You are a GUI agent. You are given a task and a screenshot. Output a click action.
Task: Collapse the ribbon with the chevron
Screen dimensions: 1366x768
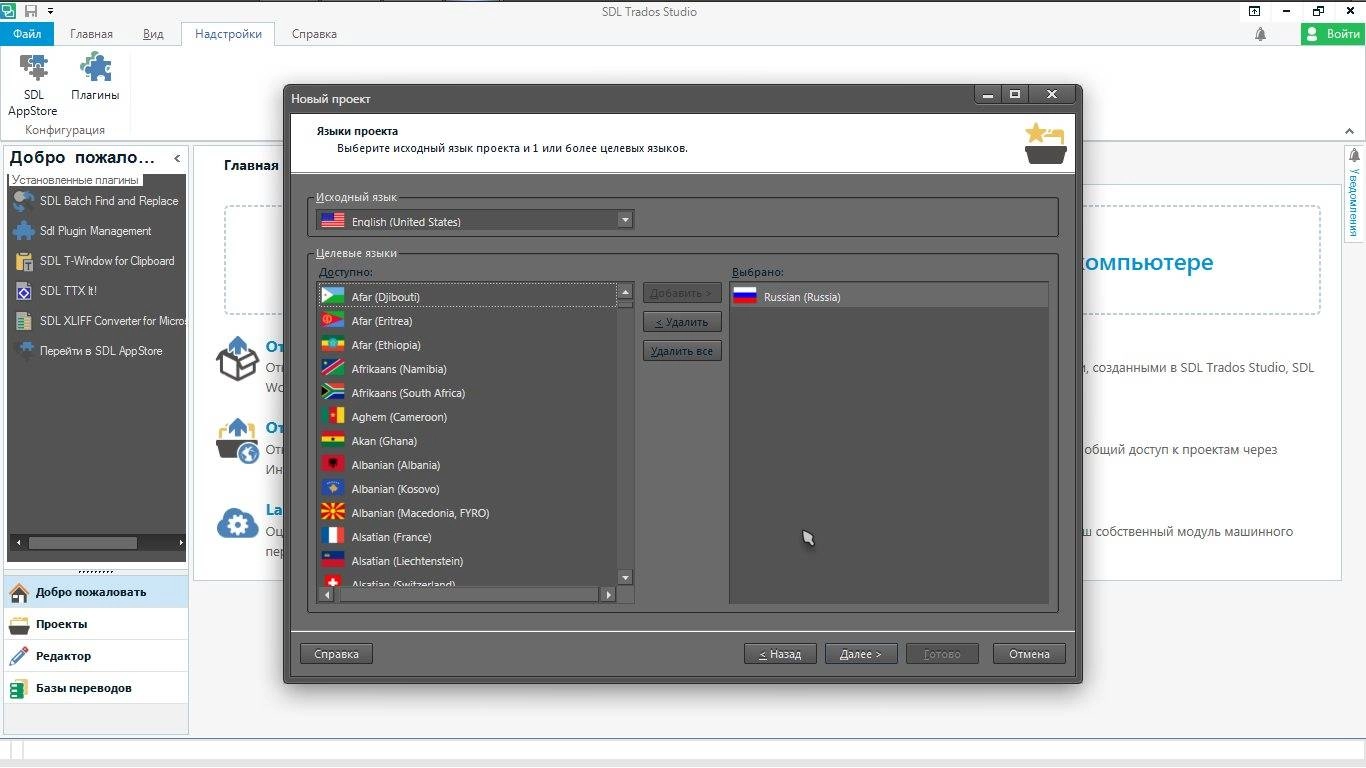tap(1350, 131)
